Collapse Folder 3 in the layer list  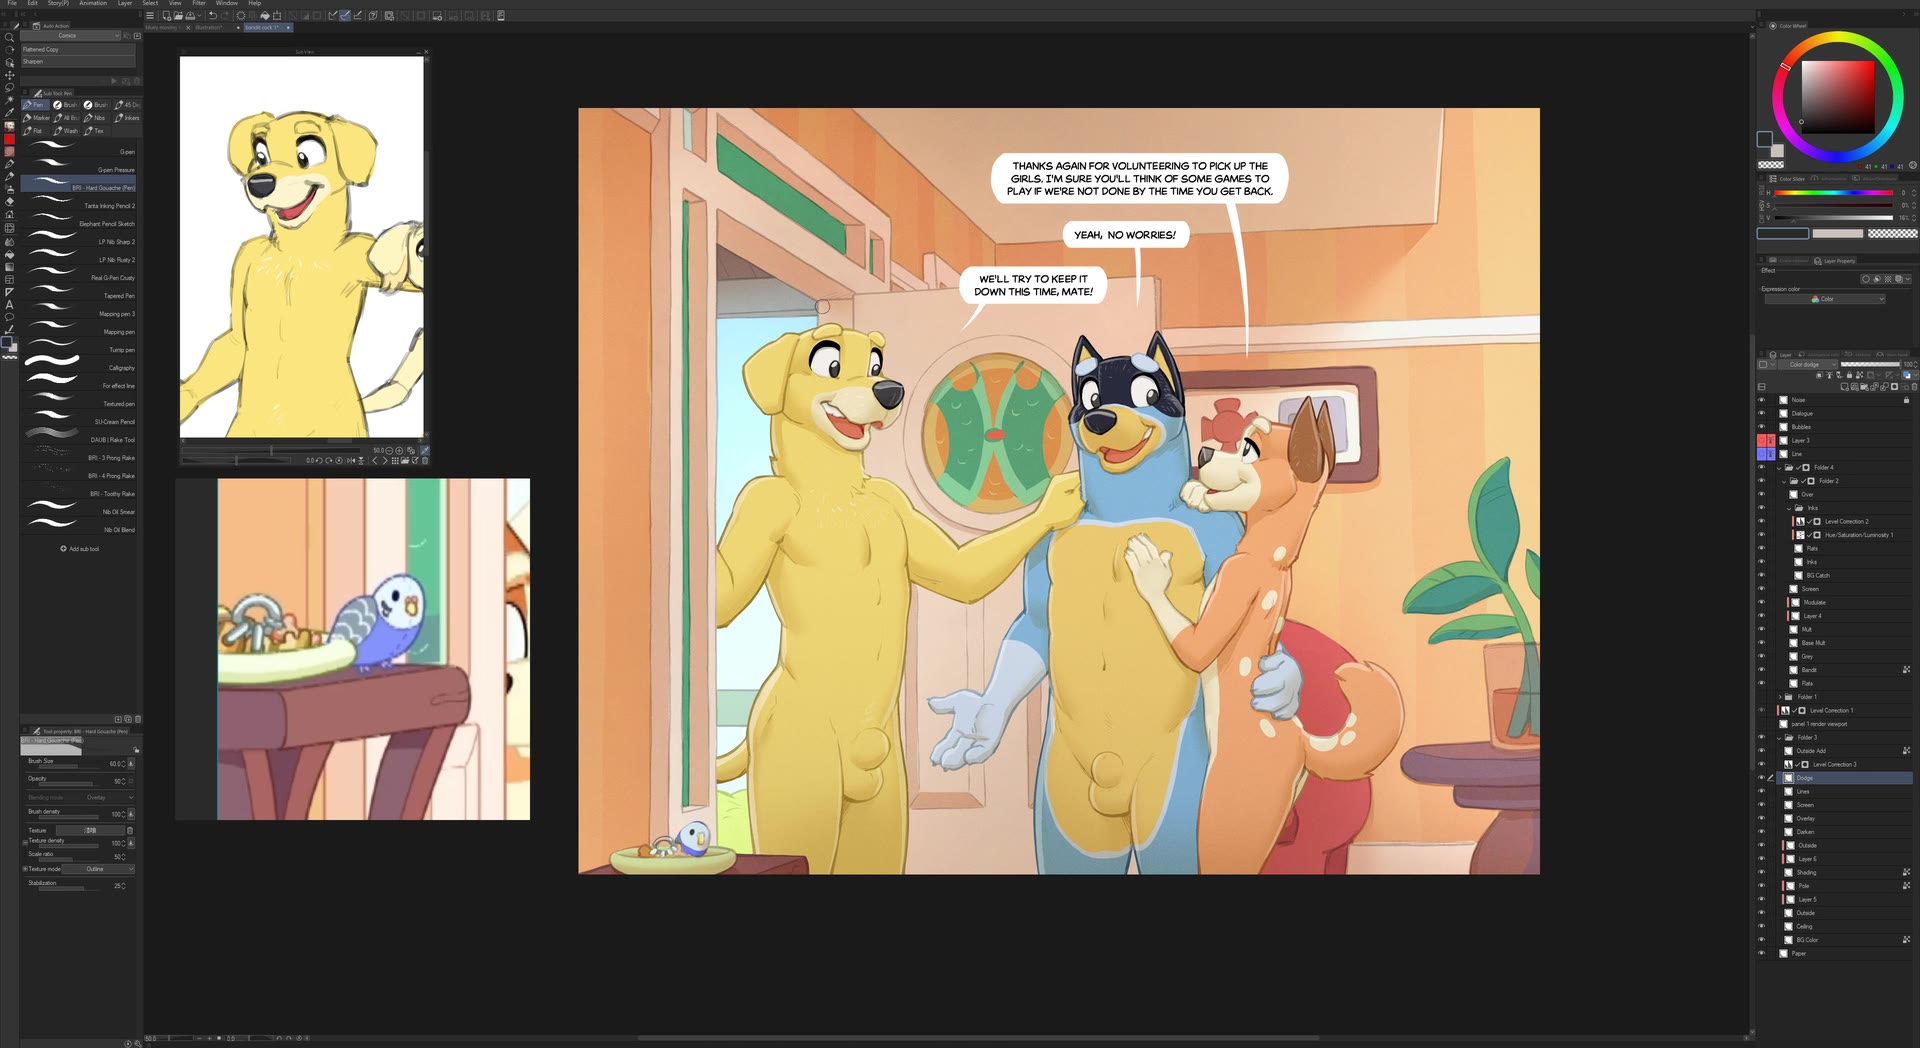(1779, 737)
